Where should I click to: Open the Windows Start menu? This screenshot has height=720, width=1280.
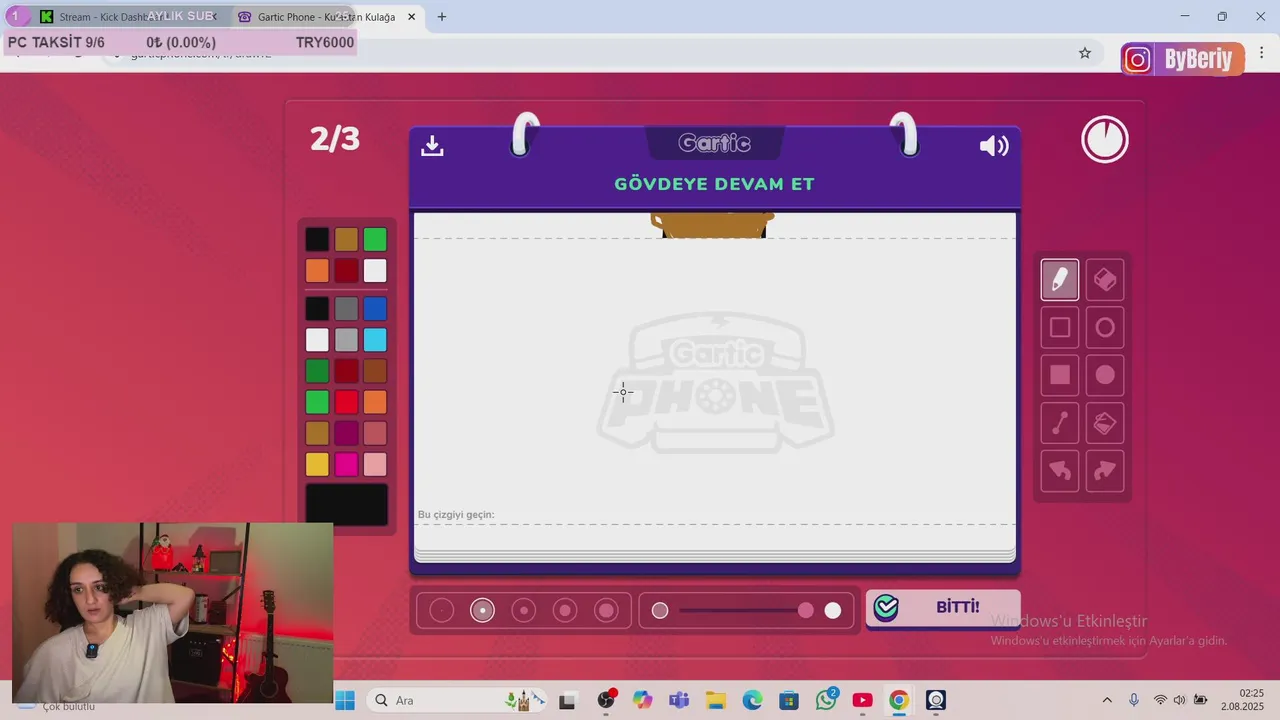point(345,700)
